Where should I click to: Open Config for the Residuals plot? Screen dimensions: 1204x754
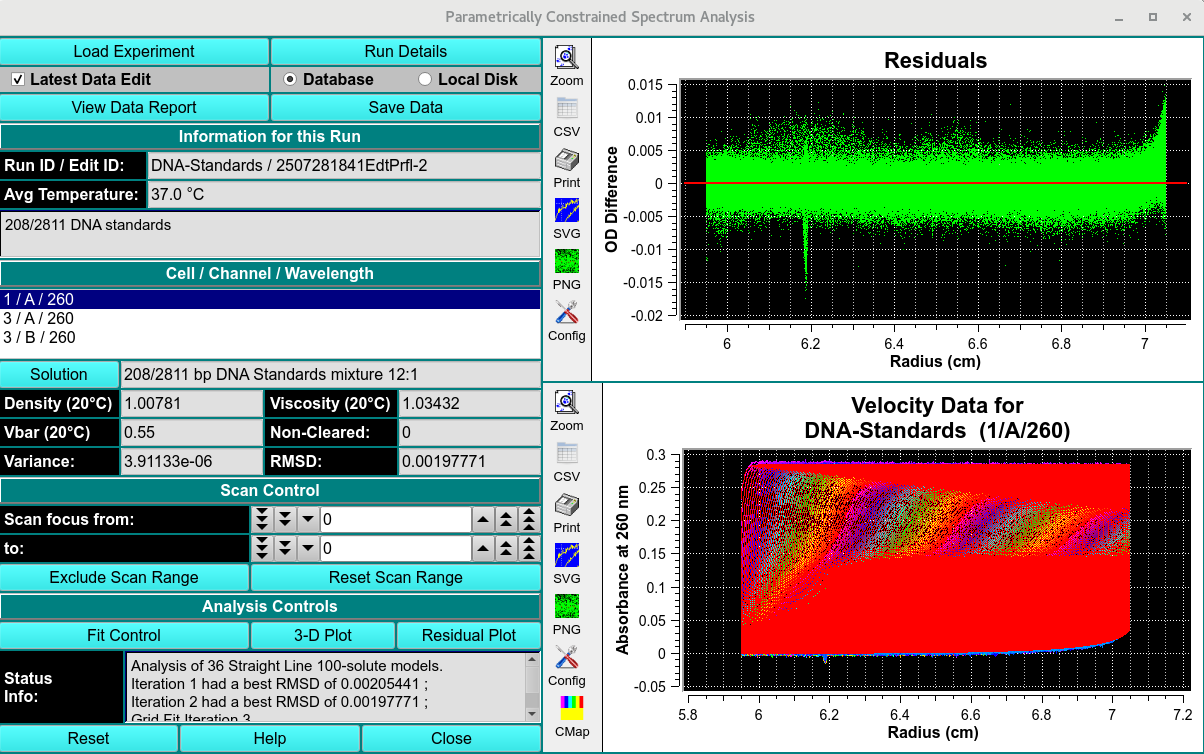coord(567,313)
